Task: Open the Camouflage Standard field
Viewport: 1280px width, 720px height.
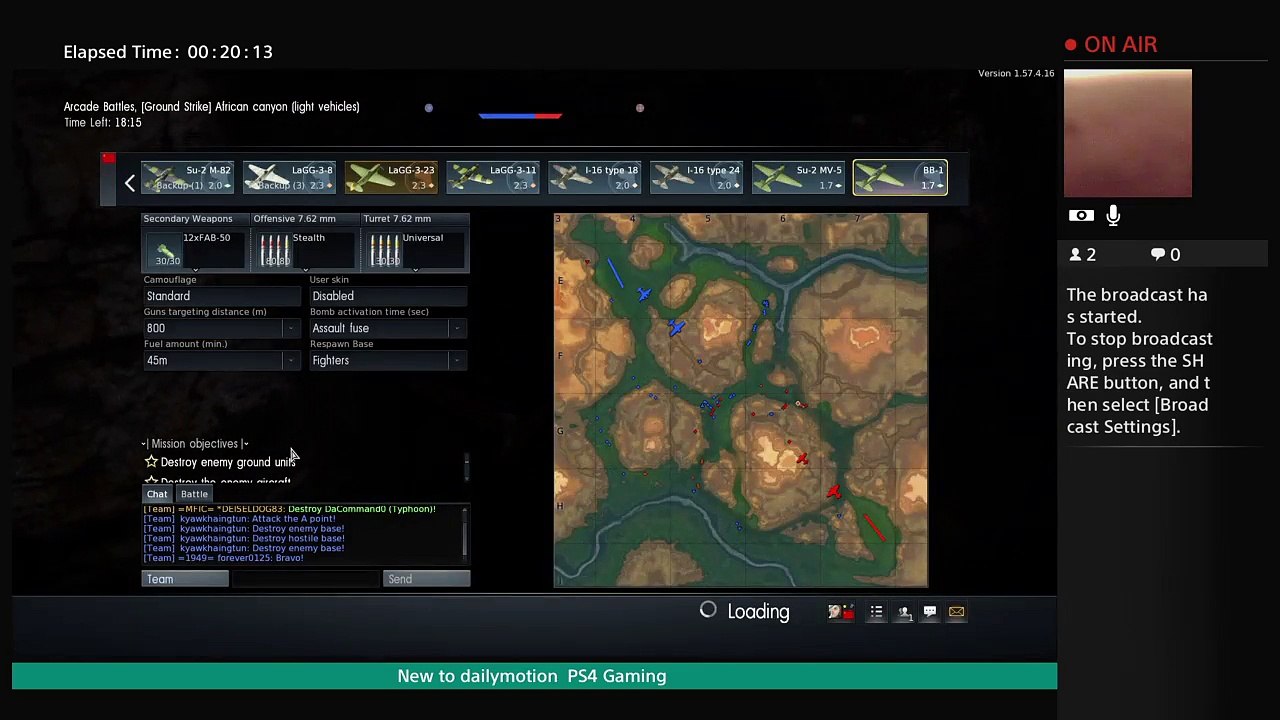Action: coord(221,296)
